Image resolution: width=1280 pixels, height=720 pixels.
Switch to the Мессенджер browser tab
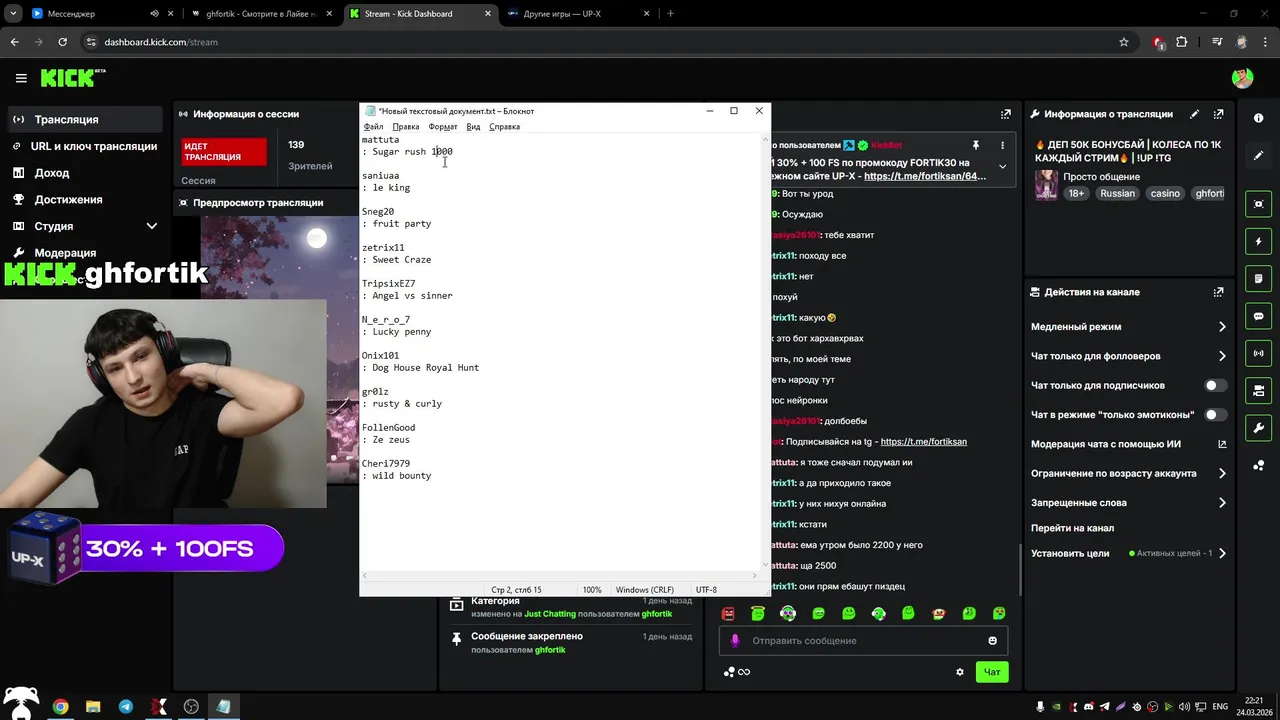(x=102, y=14)
